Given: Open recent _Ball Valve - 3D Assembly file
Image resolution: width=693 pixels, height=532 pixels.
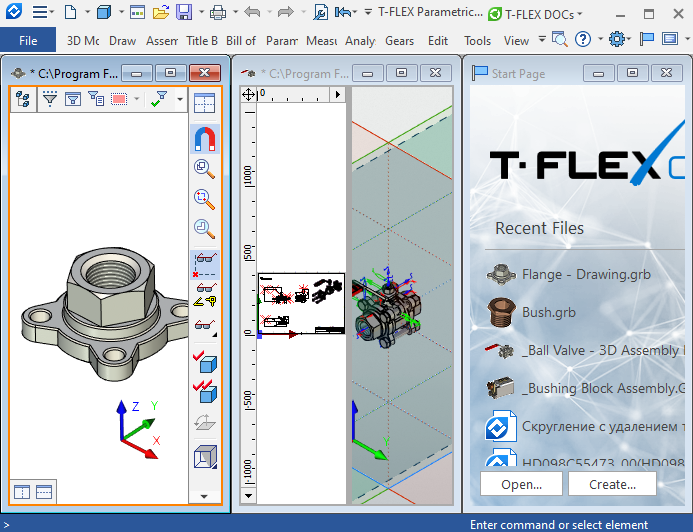Looking at the screenshot, I should coord(586,350).
